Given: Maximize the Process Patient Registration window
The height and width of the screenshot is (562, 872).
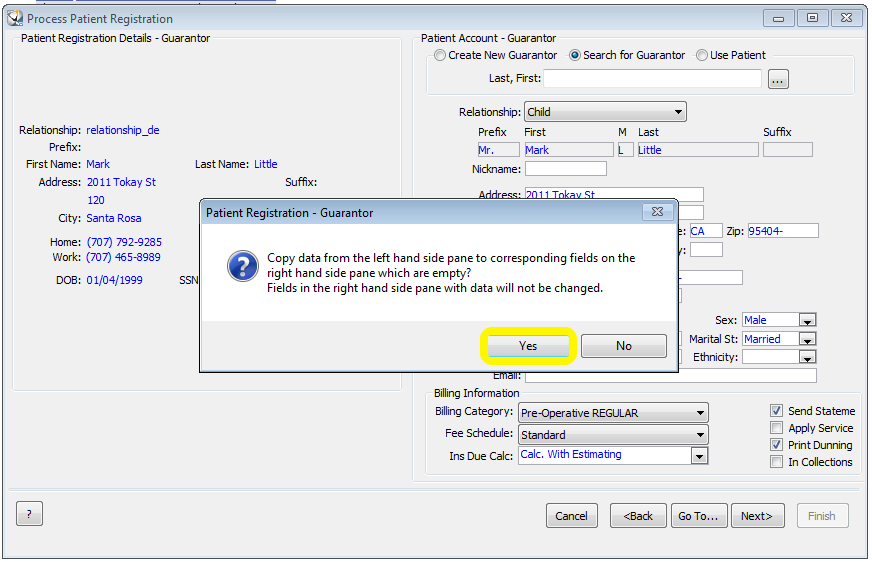Looking at the screenshot, I should point(812,18).
